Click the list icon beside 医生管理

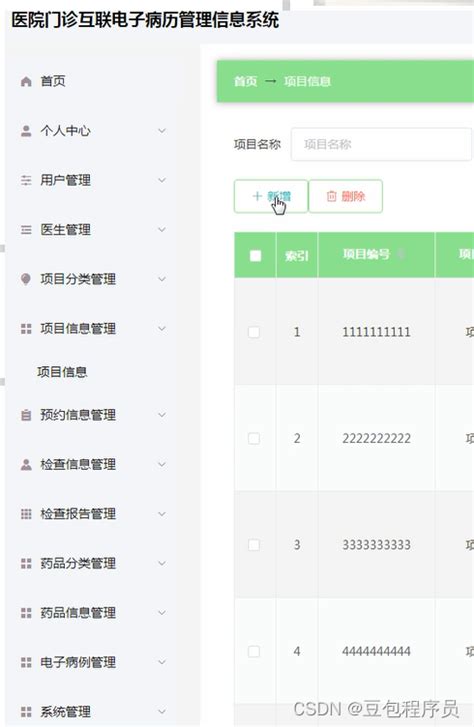(x=26, y=230)
